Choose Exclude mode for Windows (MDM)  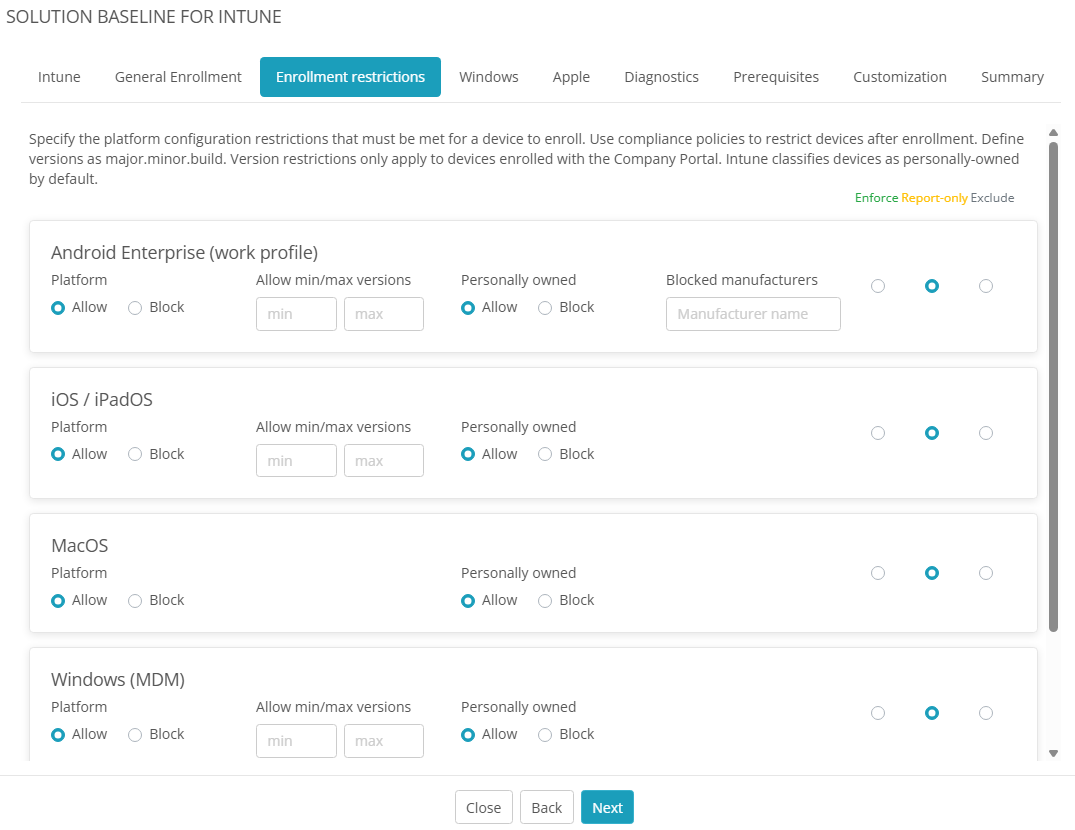[x=986, y=713]
